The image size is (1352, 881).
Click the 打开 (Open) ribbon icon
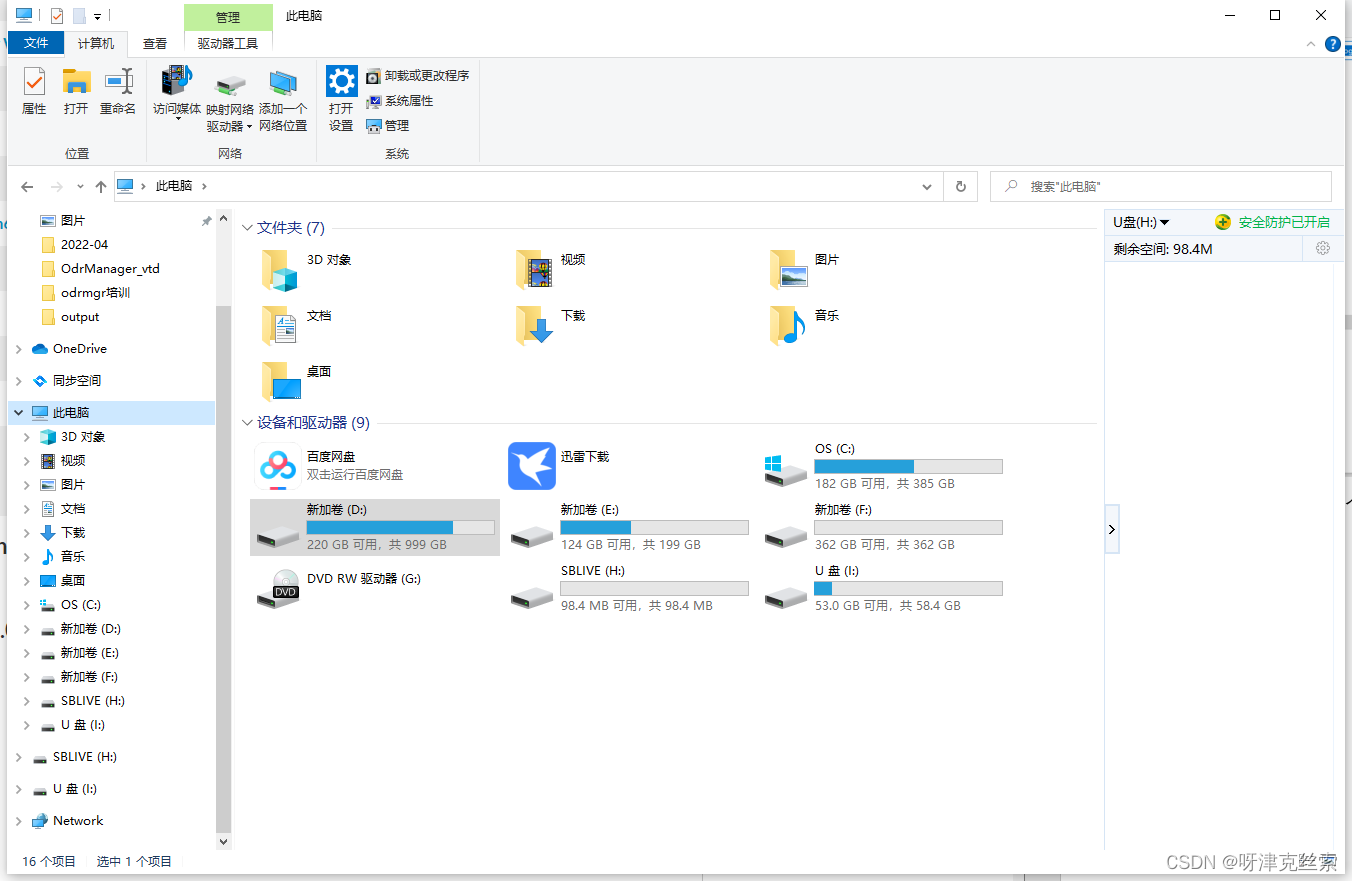tap(76, 91)
